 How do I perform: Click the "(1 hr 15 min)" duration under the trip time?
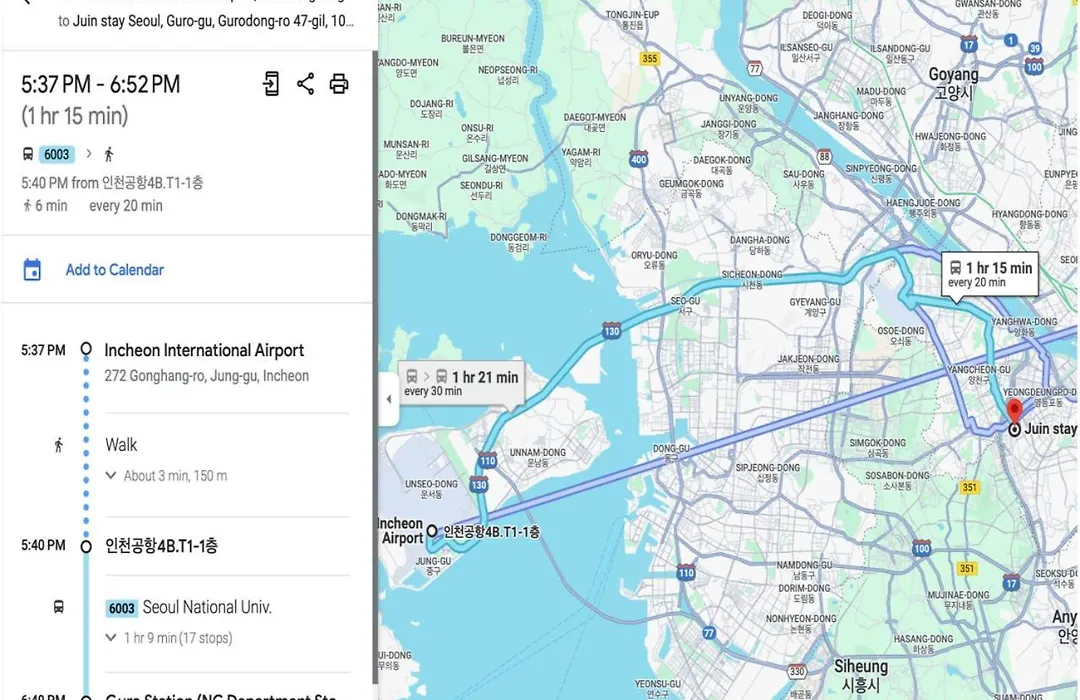74,116
